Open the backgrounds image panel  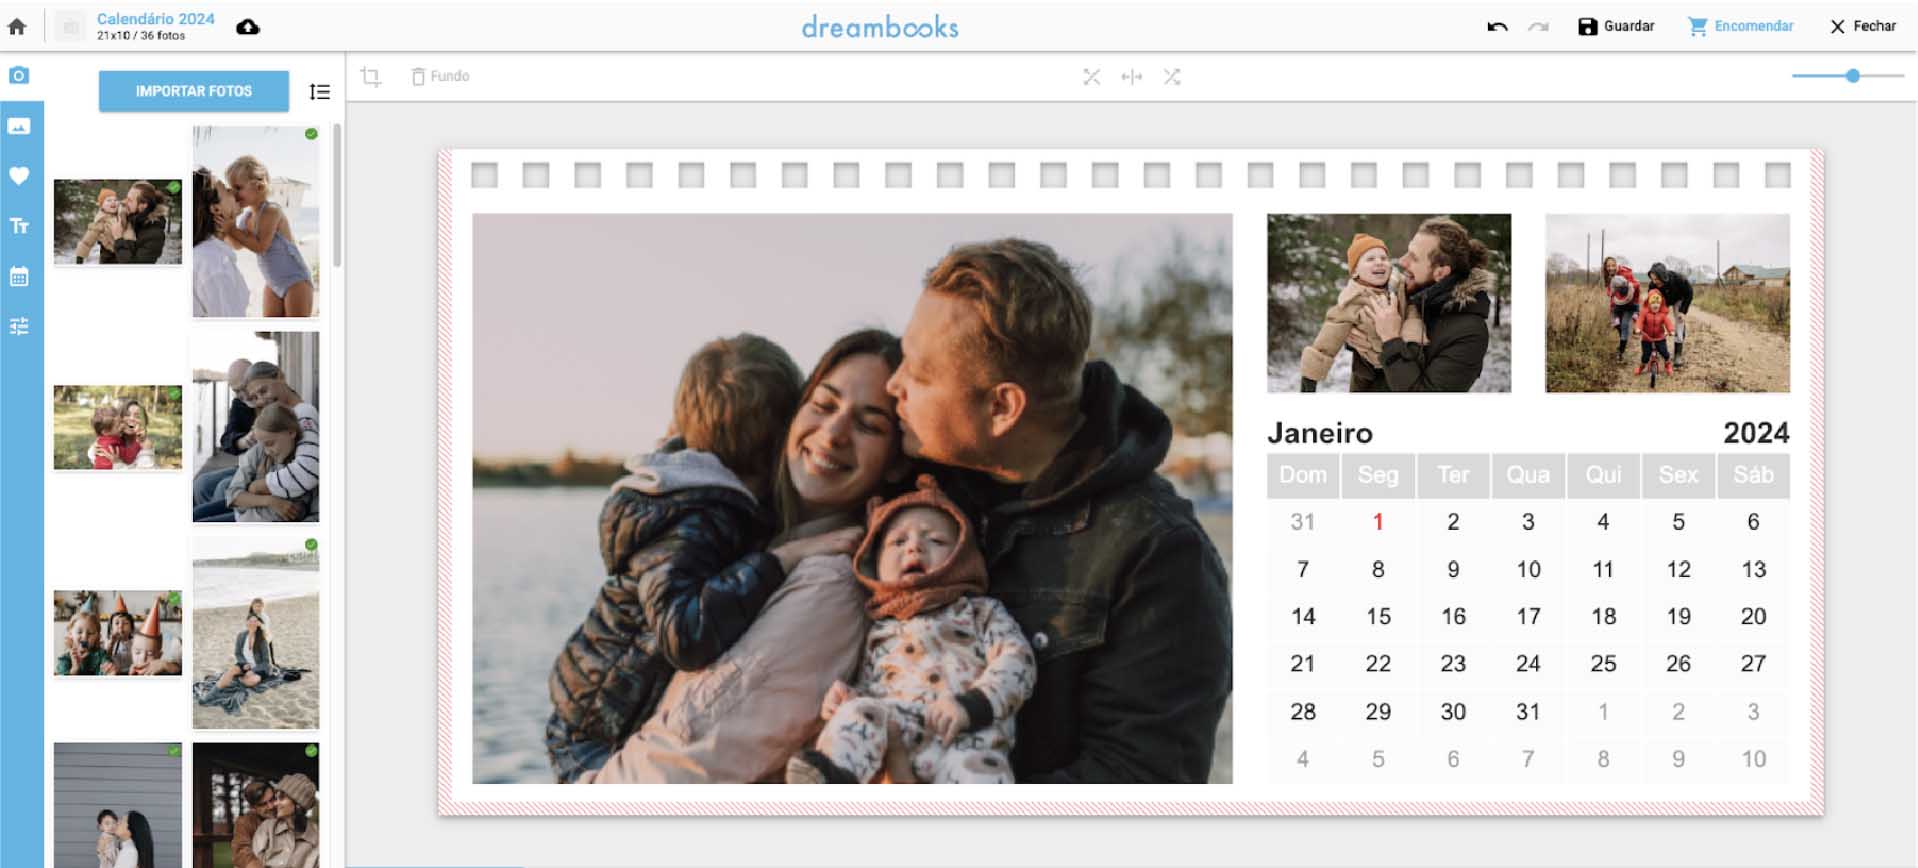pyautogui.click(x=19, y=126)
